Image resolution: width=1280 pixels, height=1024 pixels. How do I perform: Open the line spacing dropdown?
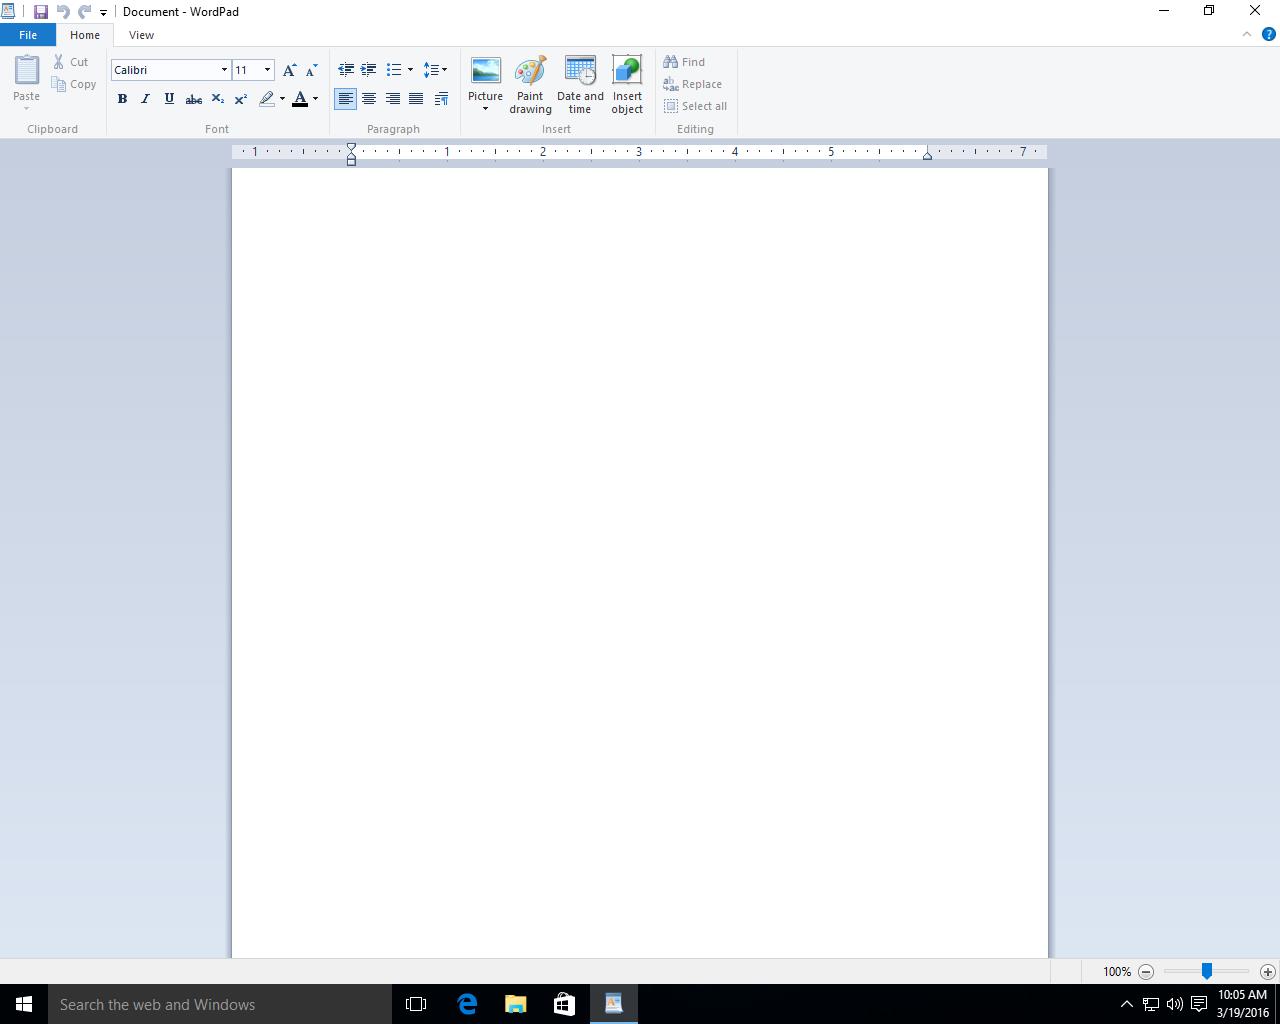[x=435, y=70]
